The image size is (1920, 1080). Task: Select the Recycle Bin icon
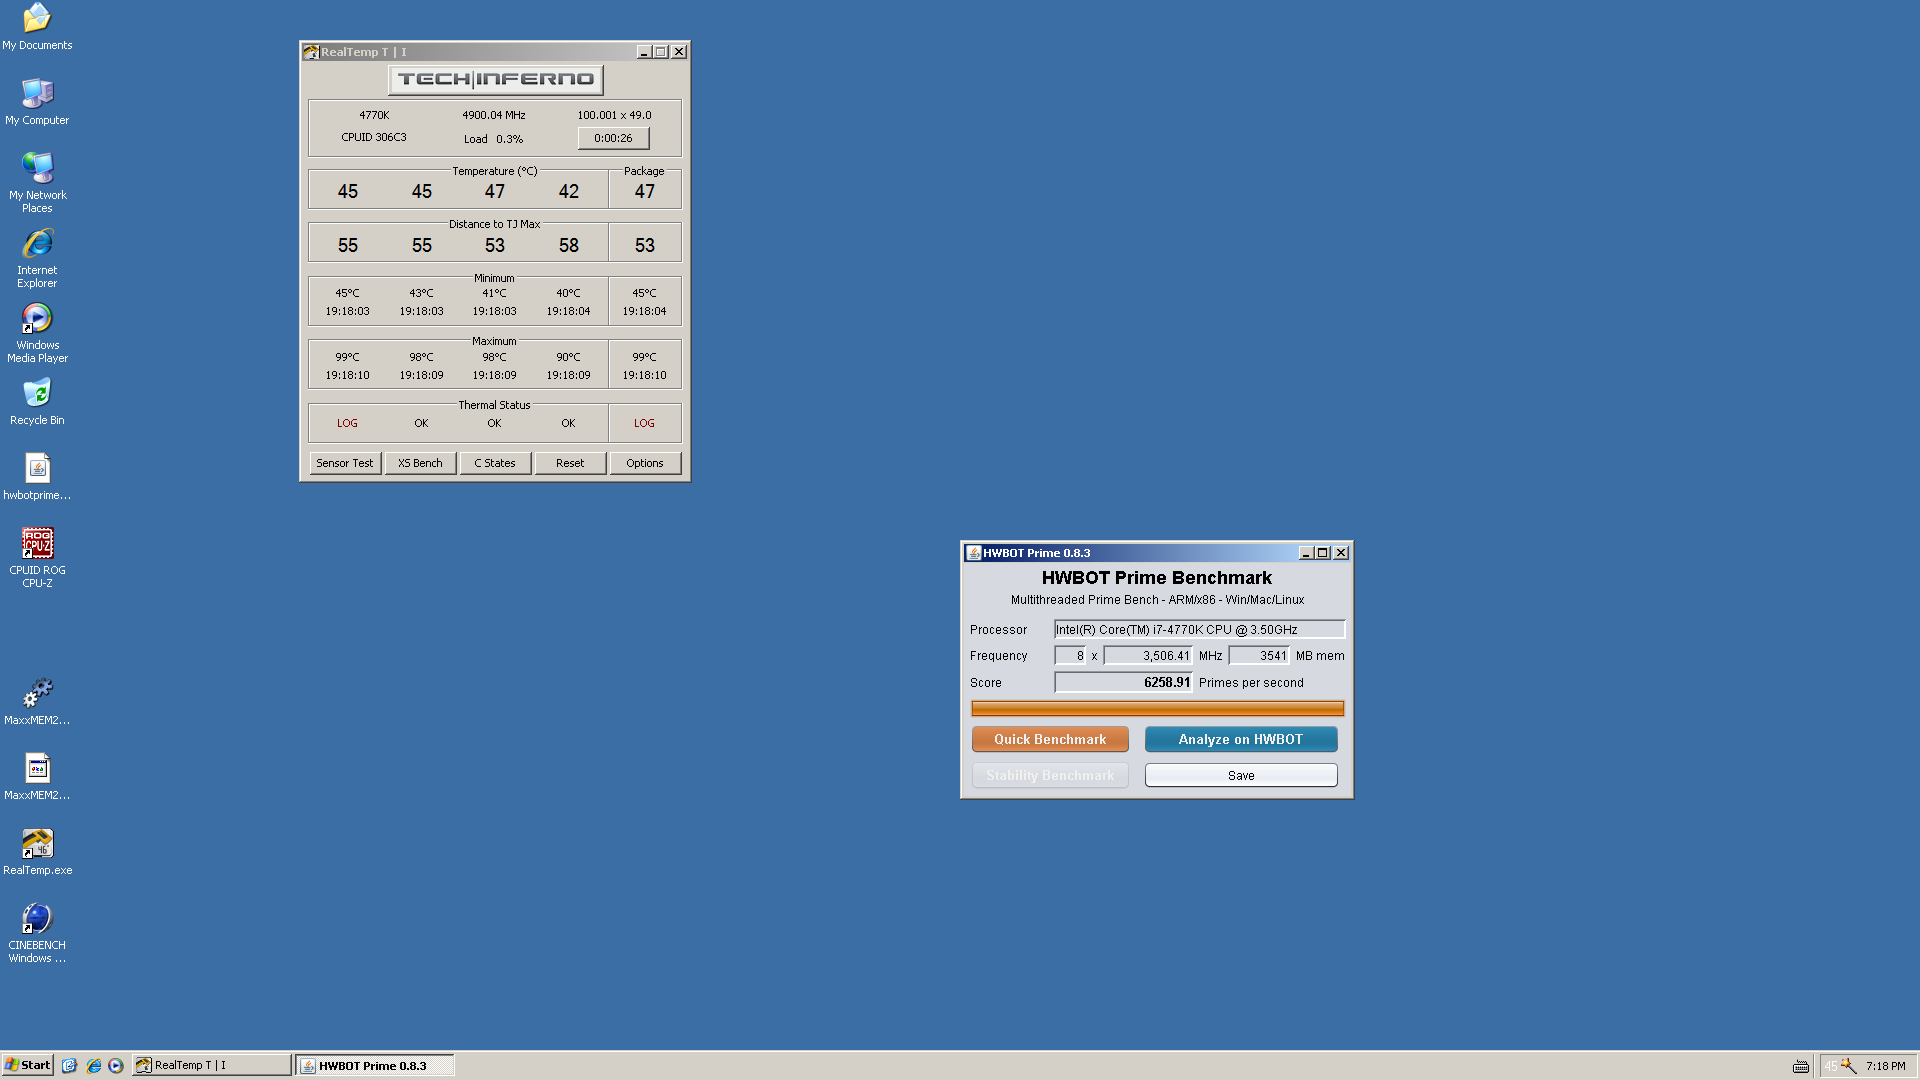(37, 401)
